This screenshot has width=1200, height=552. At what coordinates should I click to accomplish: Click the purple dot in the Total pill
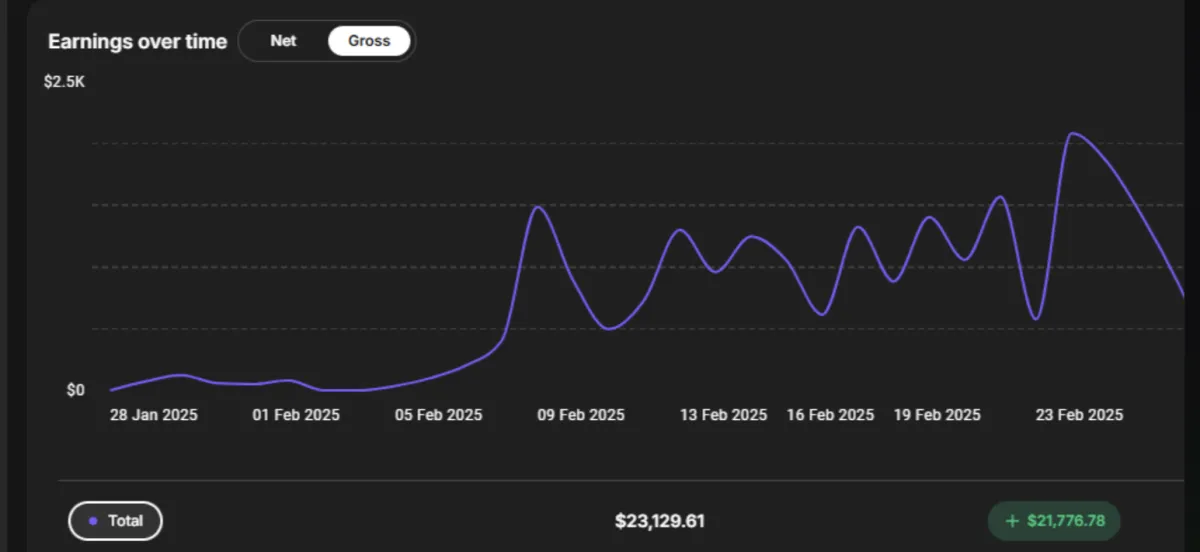(x=94, y=521)
